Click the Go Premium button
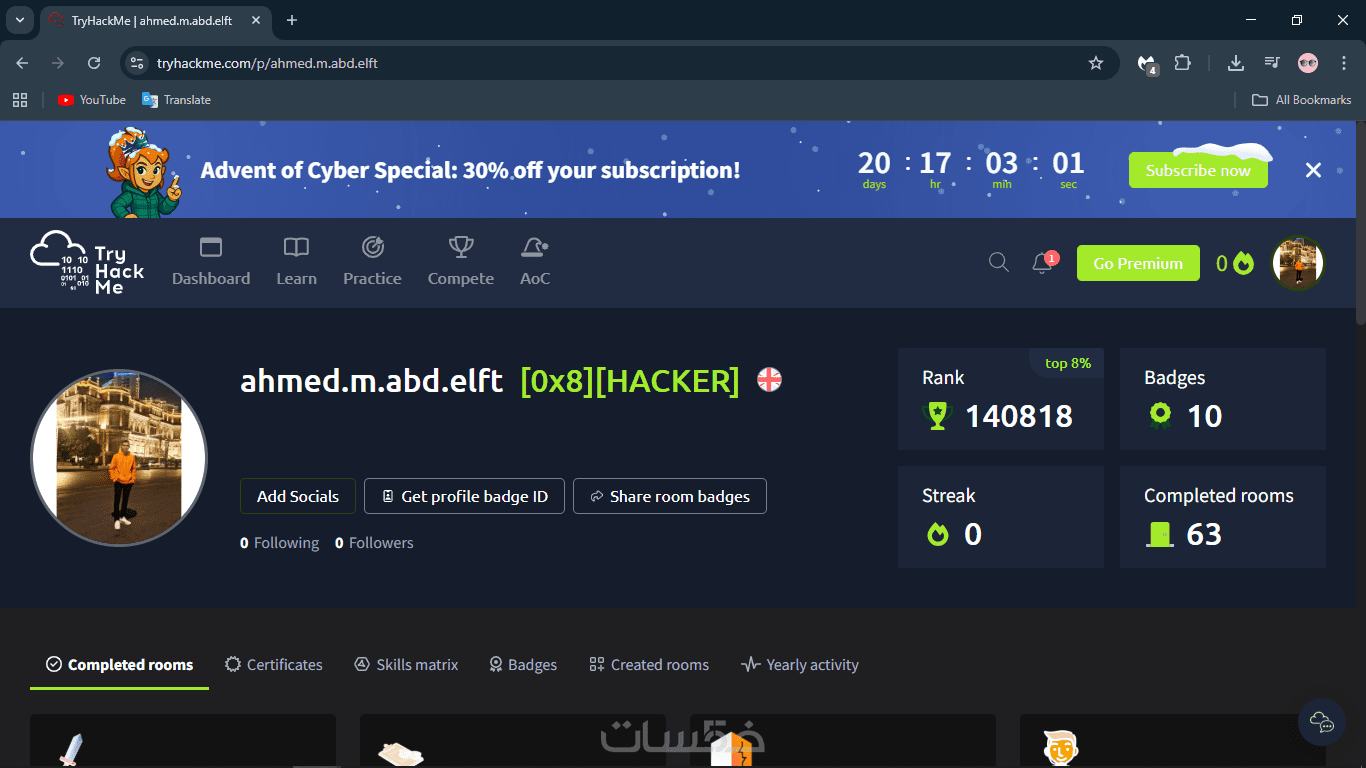The image size is (1366, 768). (1138, 263)
